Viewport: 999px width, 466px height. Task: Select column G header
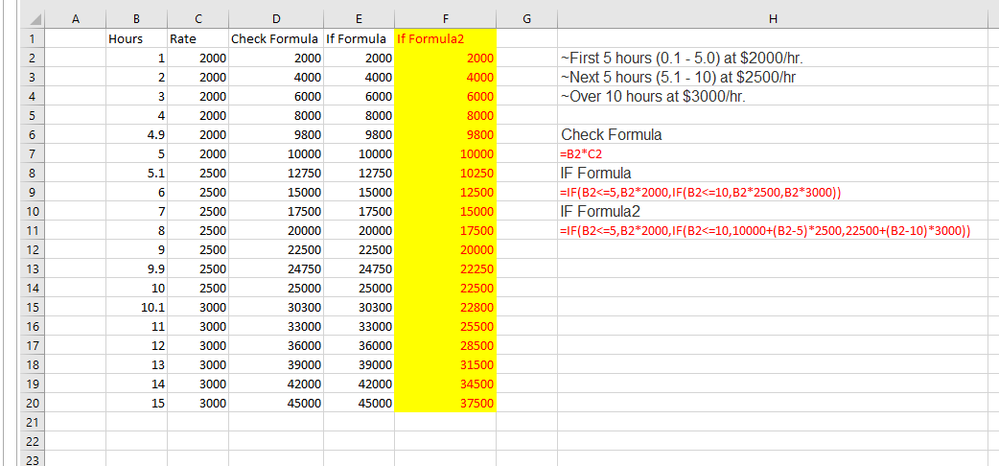526,19
